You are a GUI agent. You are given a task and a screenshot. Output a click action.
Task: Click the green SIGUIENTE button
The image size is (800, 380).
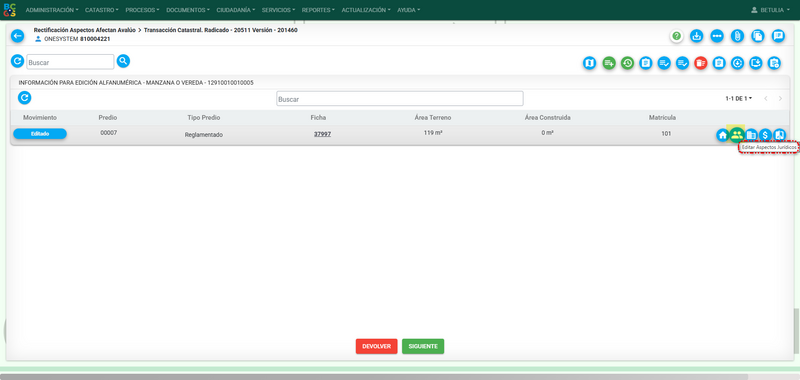[x=423, y=346]
